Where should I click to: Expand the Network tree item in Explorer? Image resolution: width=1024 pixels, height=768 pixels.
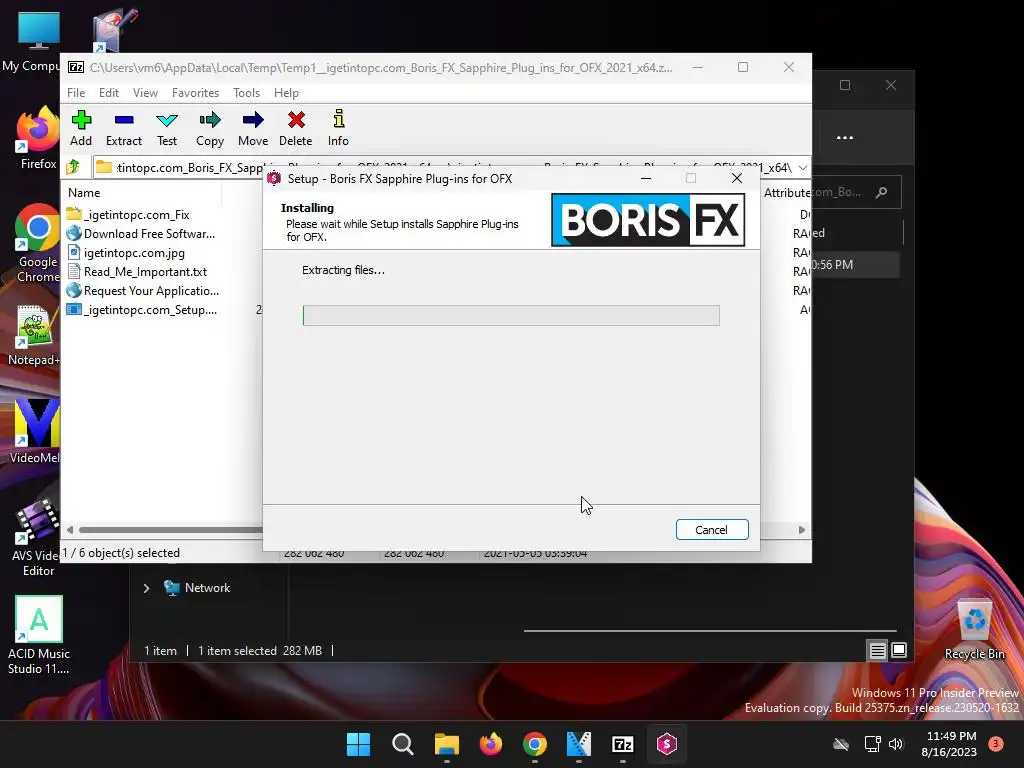tap(146, 588)
